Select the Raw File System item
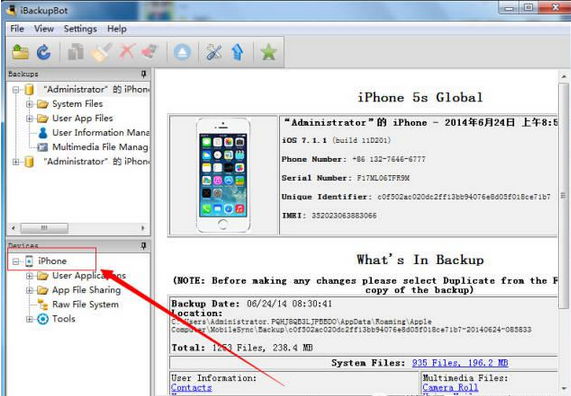The image size is (571, 396). point(86,305)
